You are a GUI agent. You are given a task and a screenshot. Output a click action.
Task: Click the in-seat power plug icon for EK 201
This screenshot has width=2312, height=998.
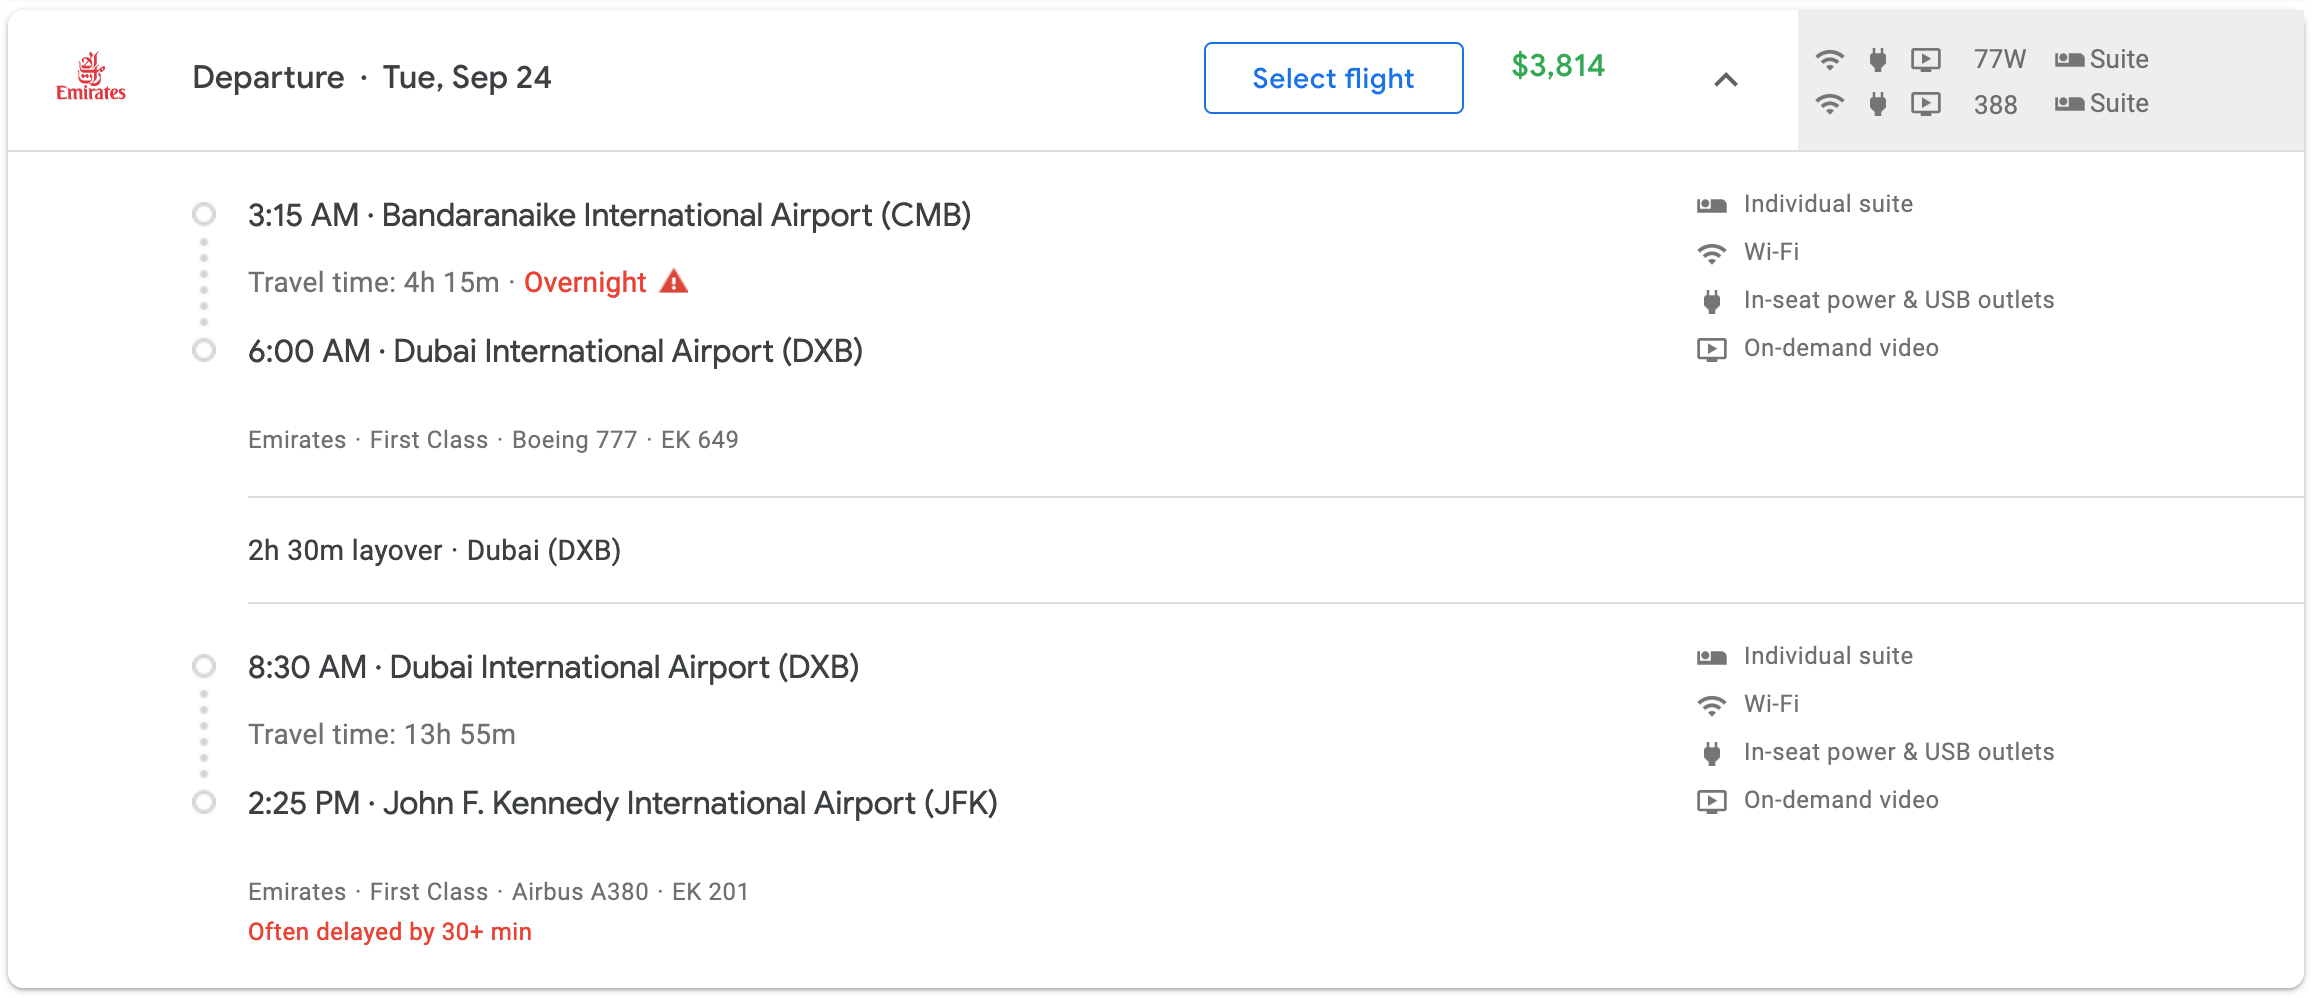point(1711,753)
